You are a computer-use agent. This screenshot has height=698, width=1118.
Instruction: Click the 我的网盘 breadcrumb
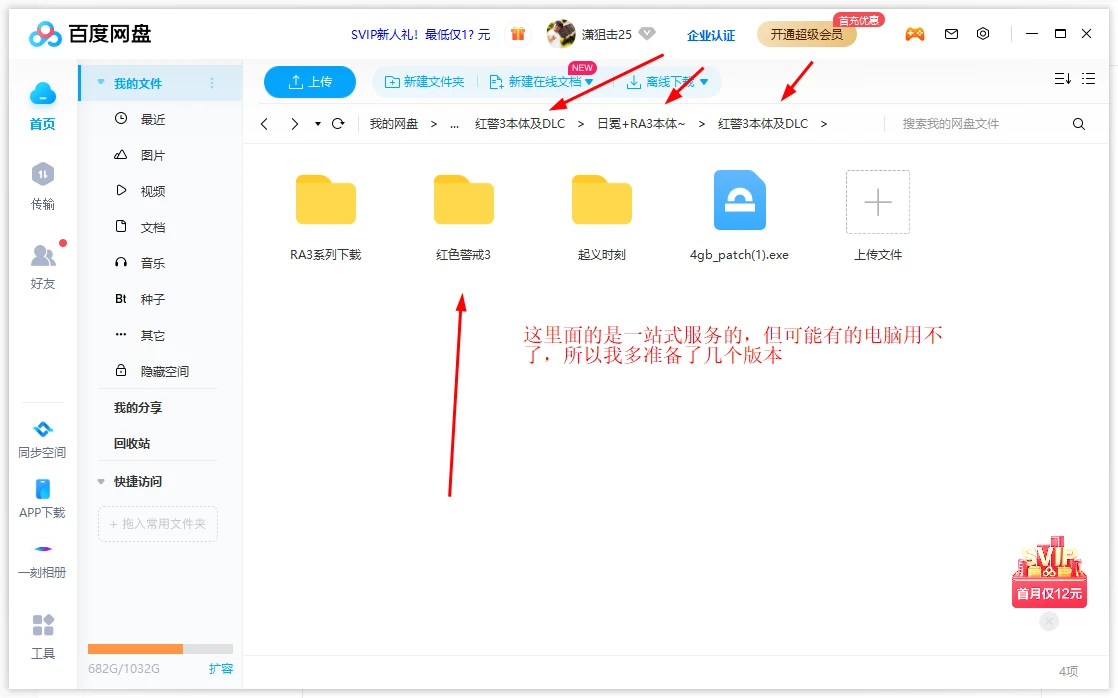pyautogui.click(x=394, y=124)
